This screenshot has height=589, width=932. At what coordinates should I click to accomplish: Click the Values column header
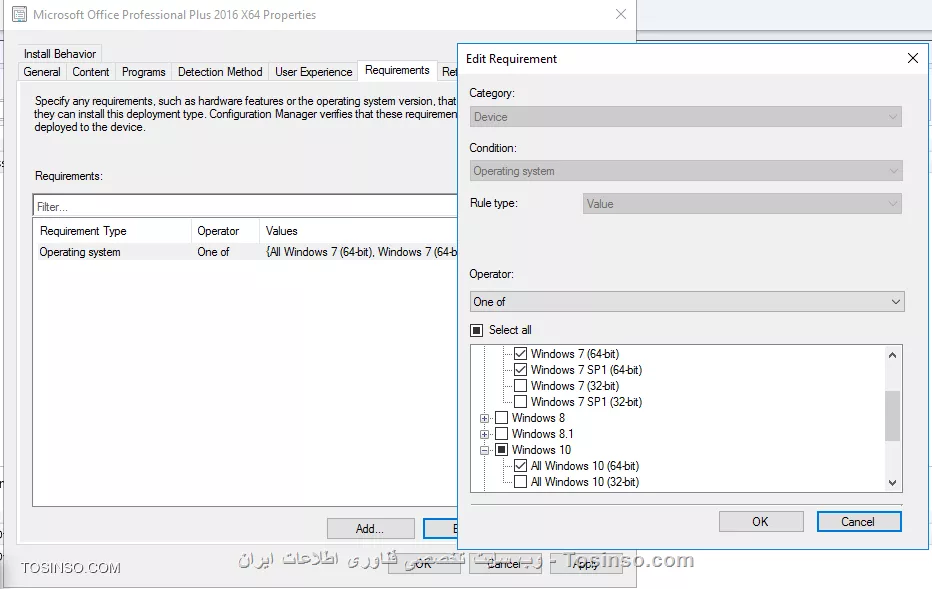click(x=358, y=231)
